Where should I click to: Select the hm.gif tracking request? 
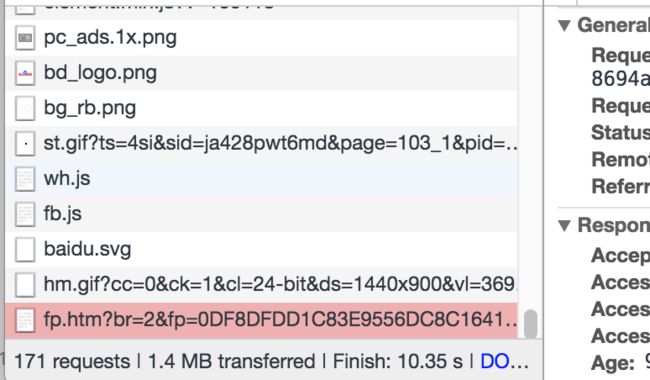(x=261, y=285)
